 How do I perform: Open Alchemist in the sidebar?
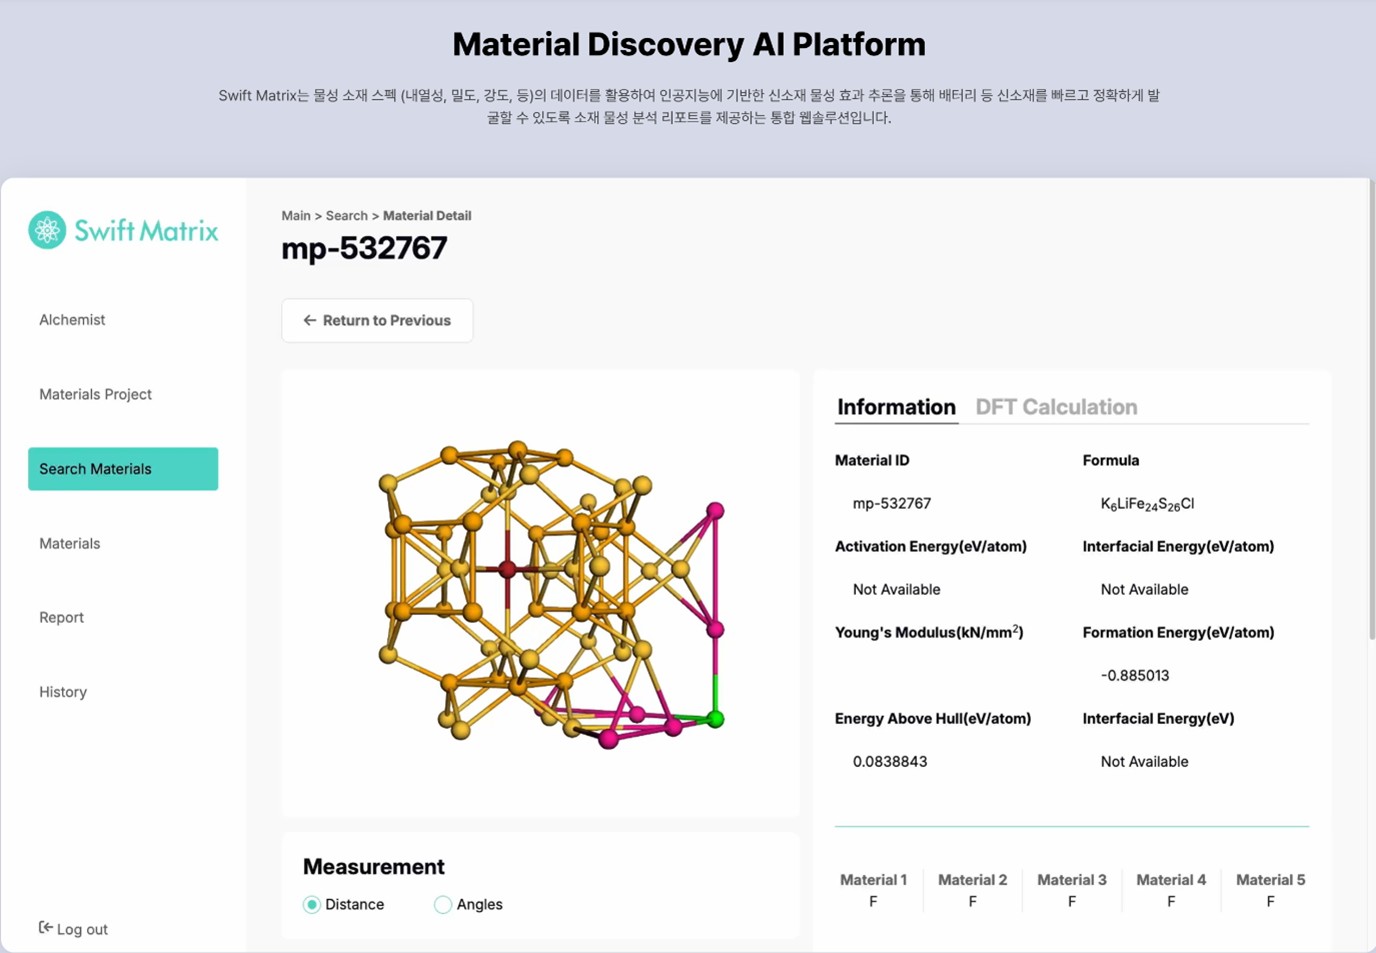(x=72, y=320)
